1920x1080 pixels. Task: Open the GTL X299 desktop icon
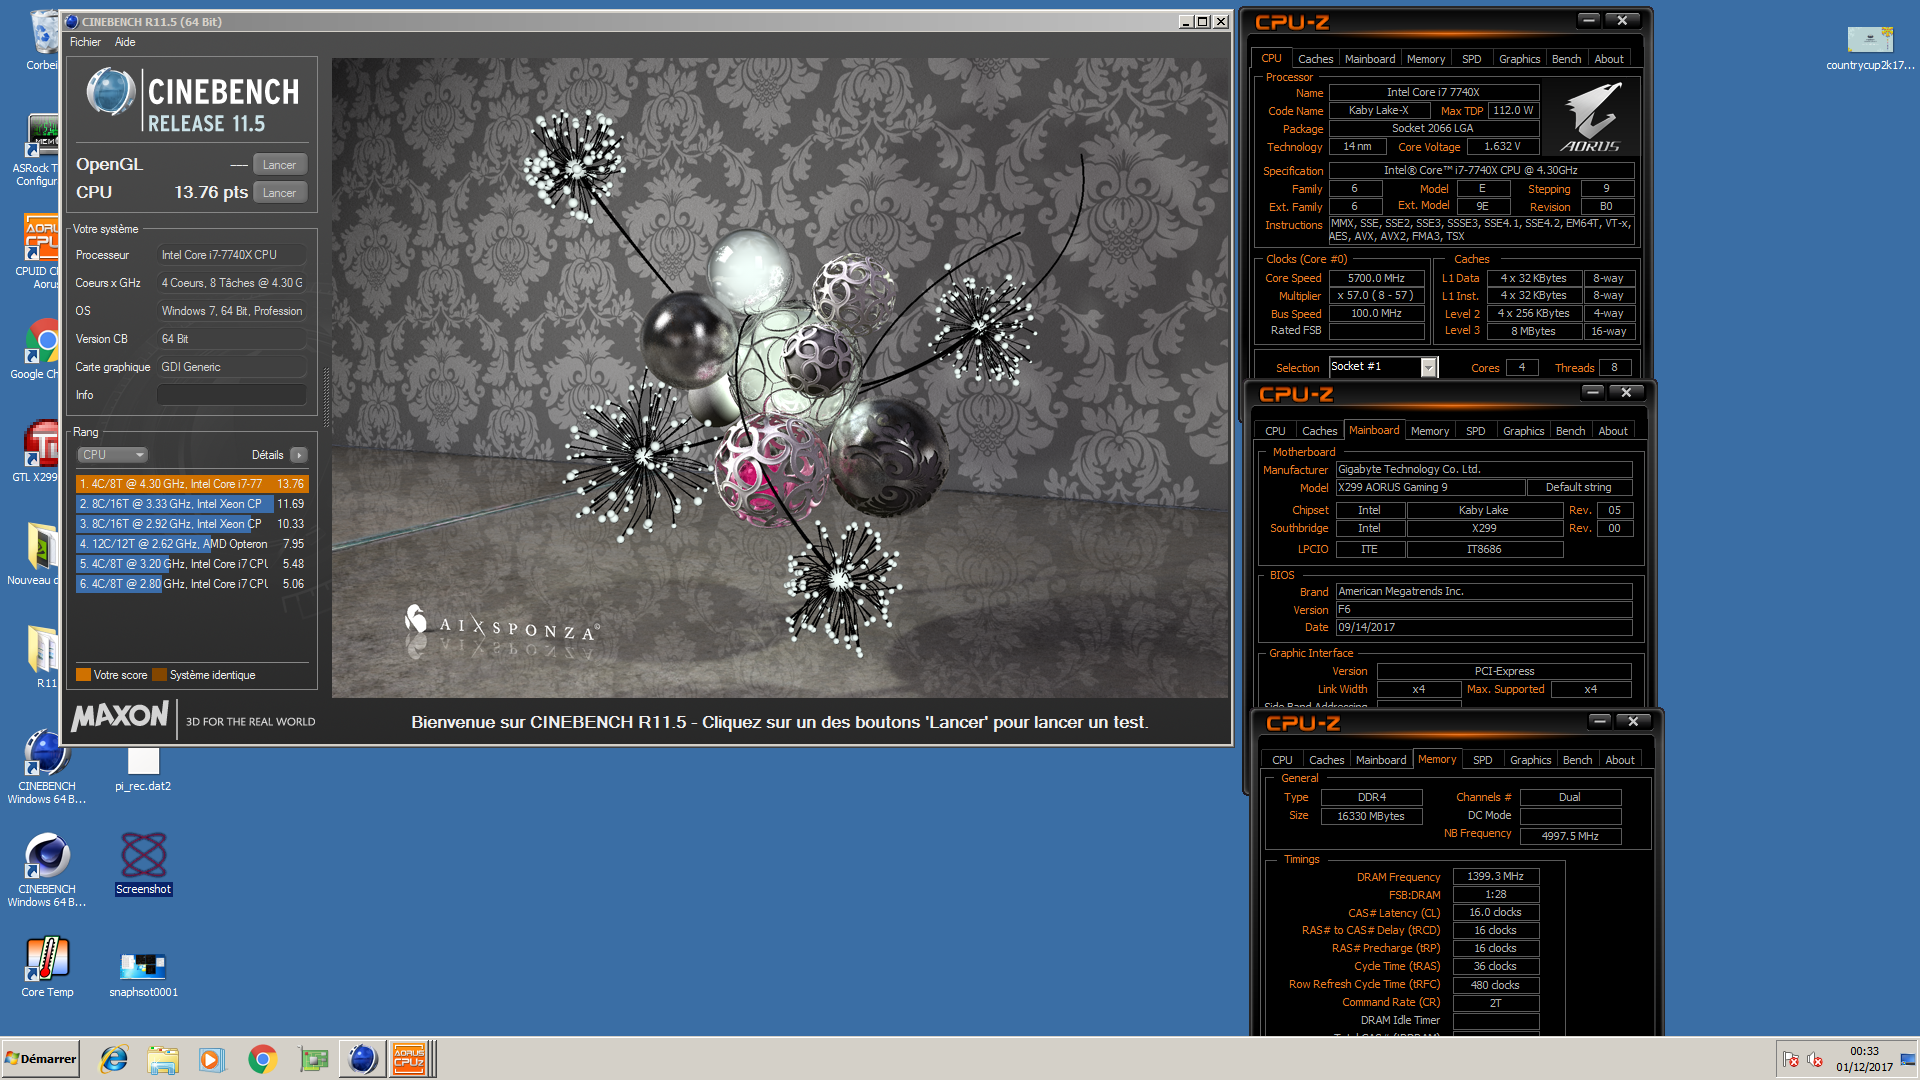tap(43, 445)
